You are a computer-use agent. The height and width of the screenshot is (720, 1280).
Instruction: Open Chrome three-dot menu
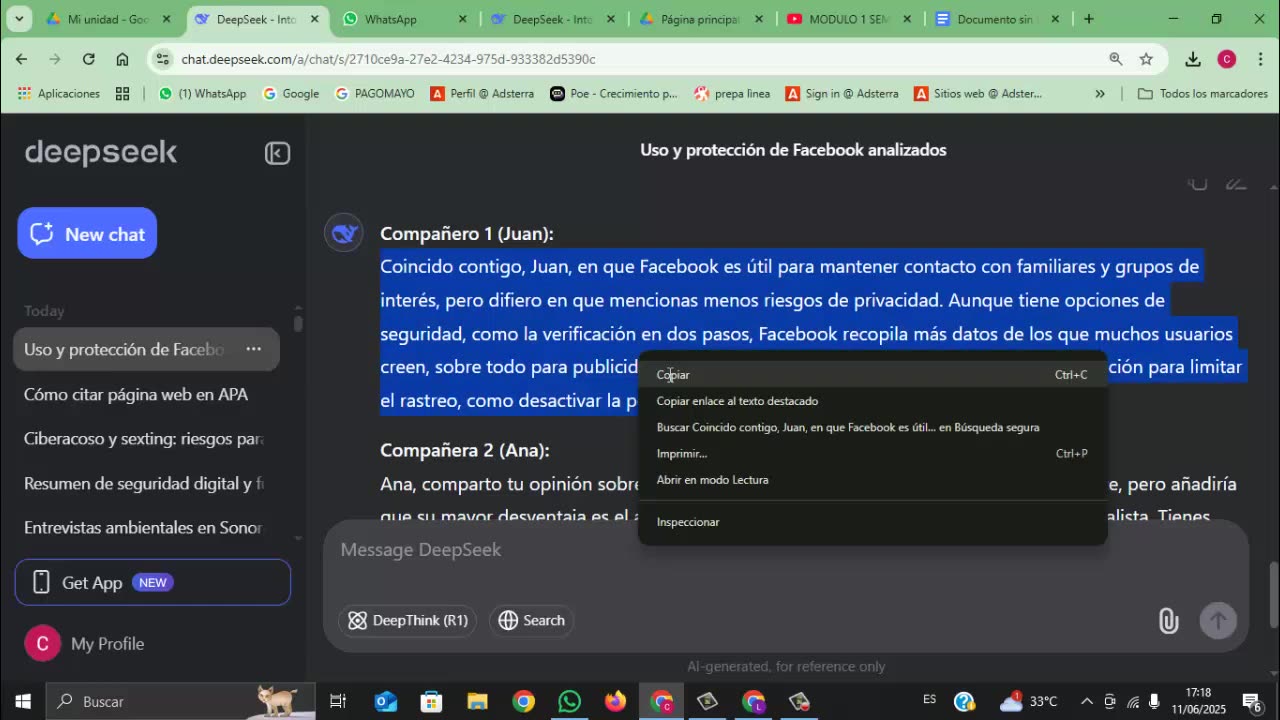point(1259,59)
